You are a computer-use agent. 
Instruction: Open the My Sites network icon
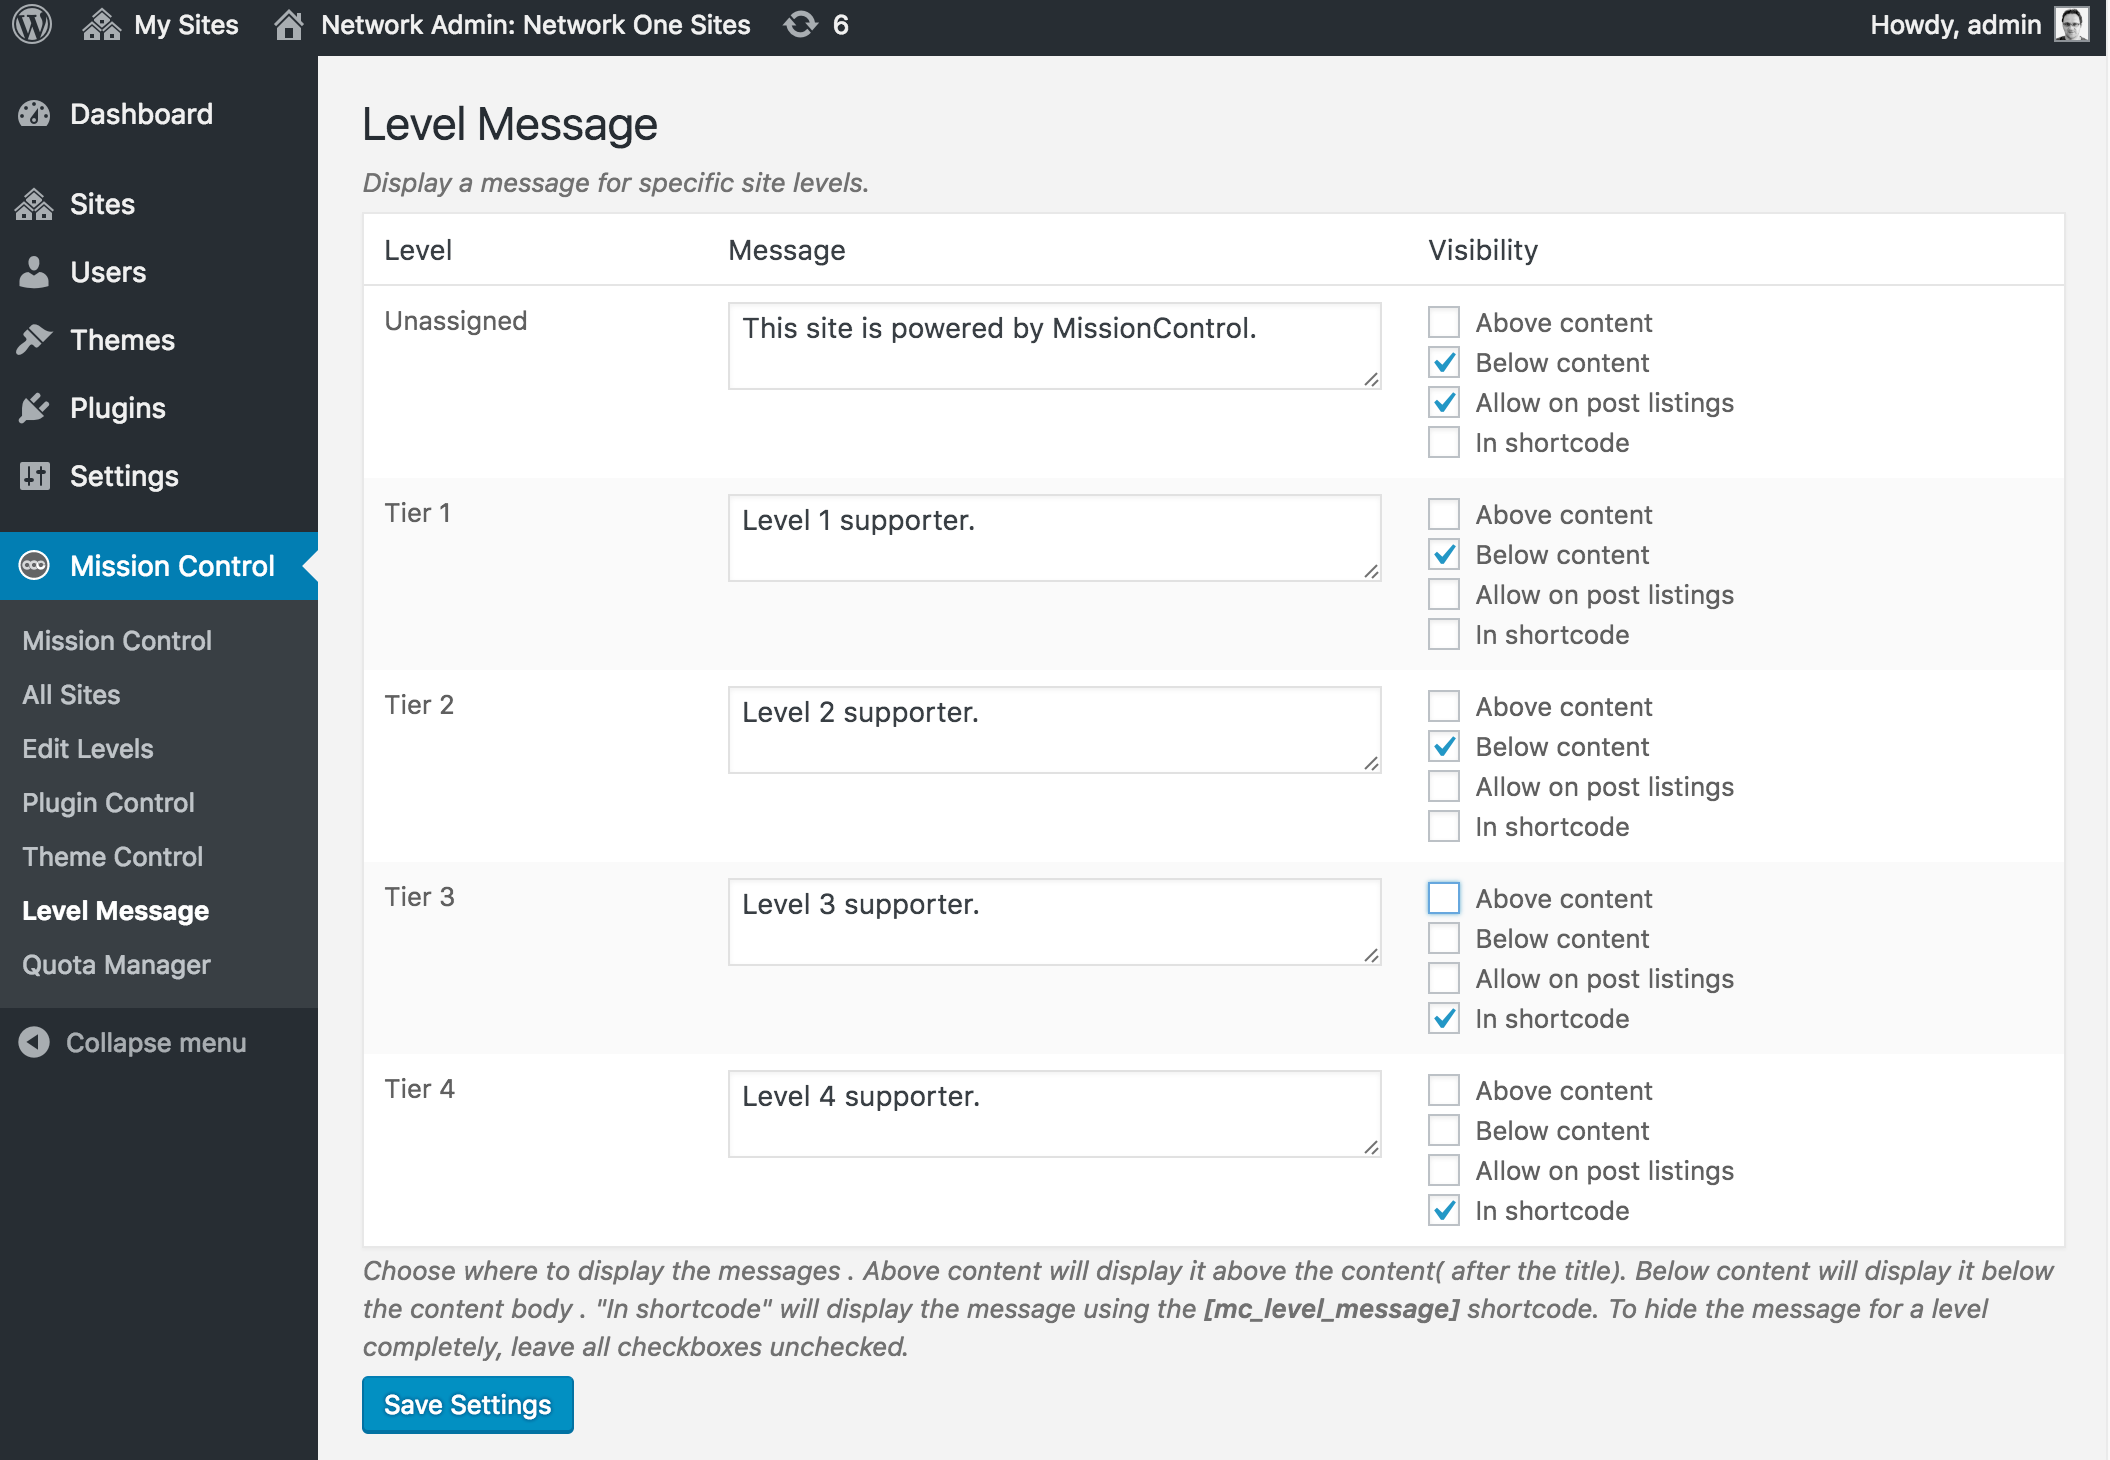[x=101, y=24]
